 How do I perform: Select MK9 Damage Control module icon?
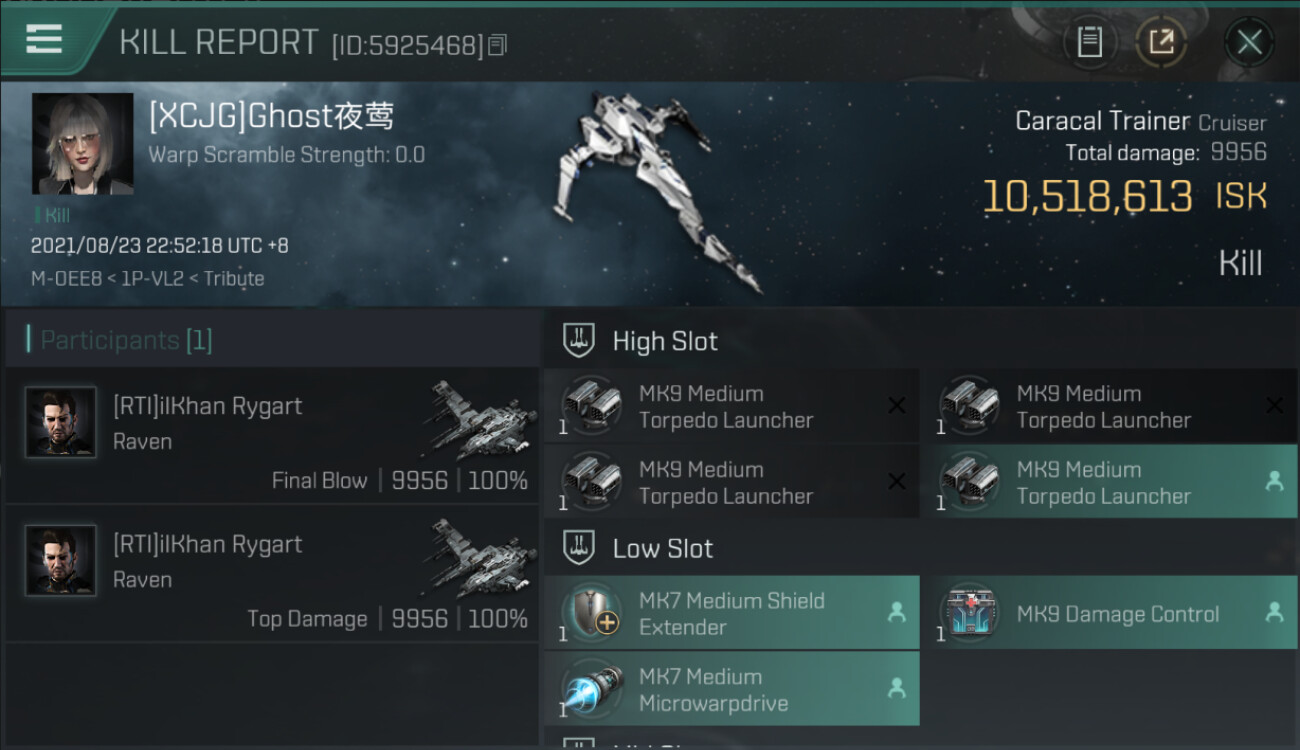(x=969, y=613)
